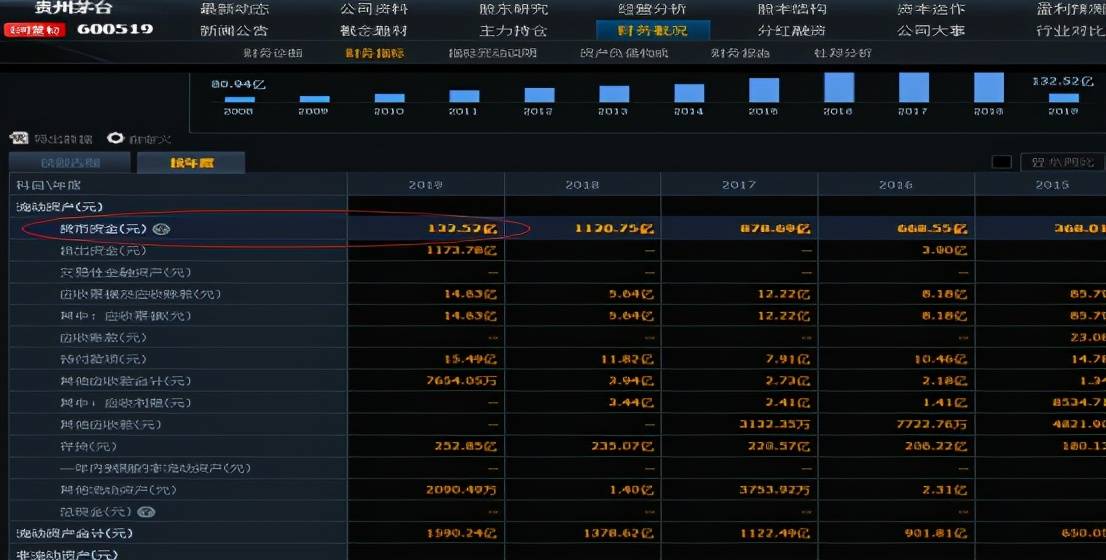Open the 行业对比 menu item

1070,30
